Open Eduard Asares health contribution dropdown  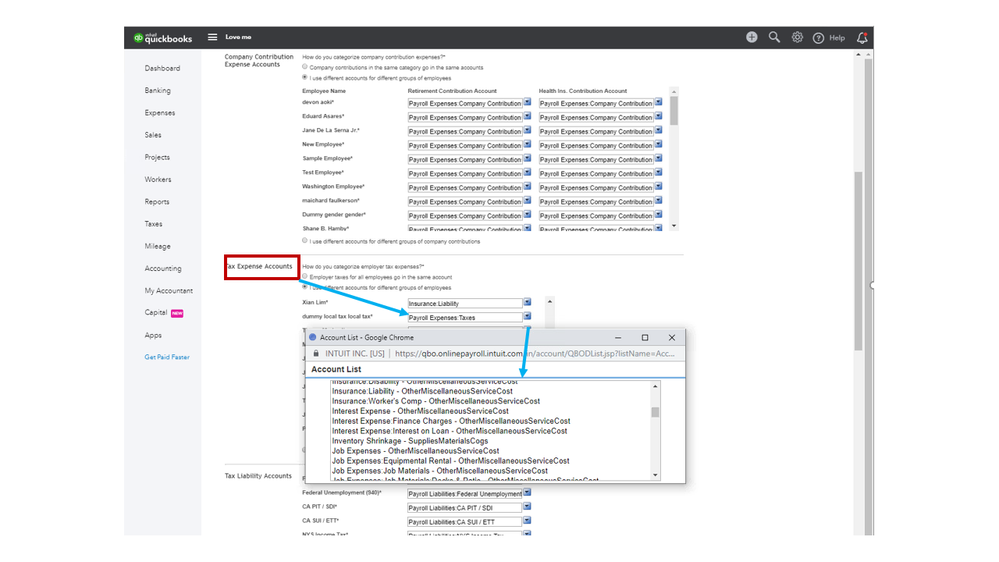coord(658,116)
